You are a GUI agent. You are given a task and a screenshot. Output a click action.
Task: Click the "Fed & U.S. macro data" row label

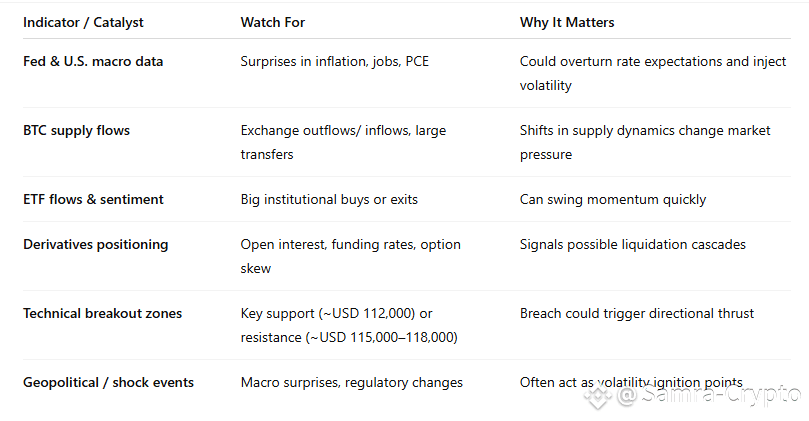point(93,61)
